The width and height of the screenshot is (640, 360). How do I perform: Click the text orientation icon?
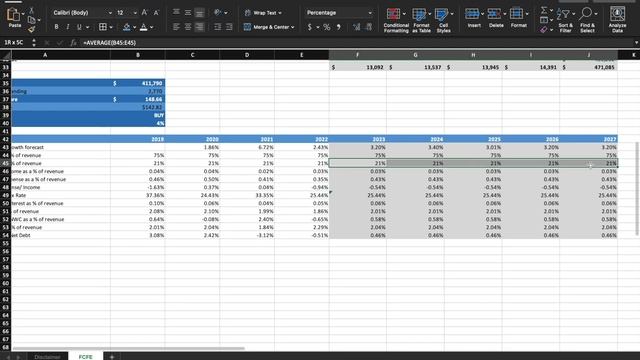click(218, 12)
